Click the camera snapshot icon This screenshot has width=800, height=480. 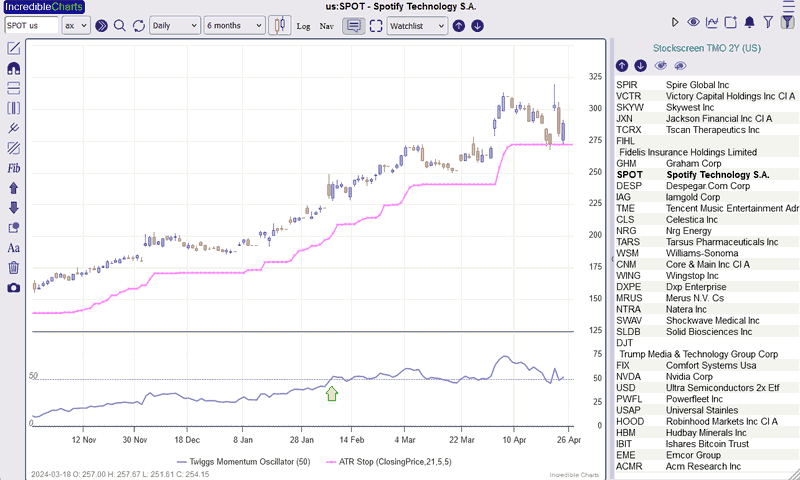click(x=14, y=288)
